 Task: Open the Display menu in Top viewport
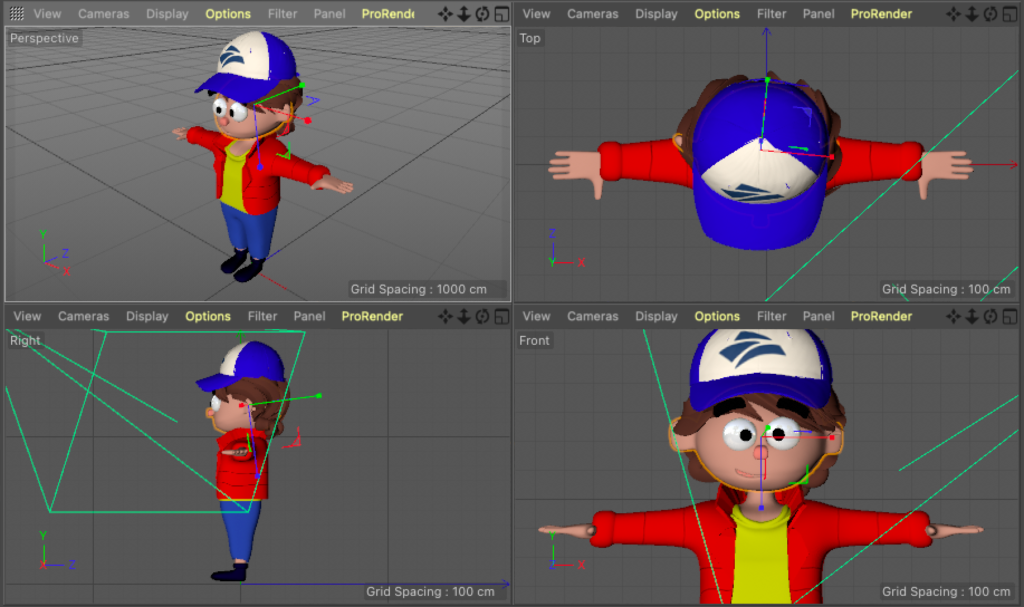pyautogui.click(x=656, y=14)
